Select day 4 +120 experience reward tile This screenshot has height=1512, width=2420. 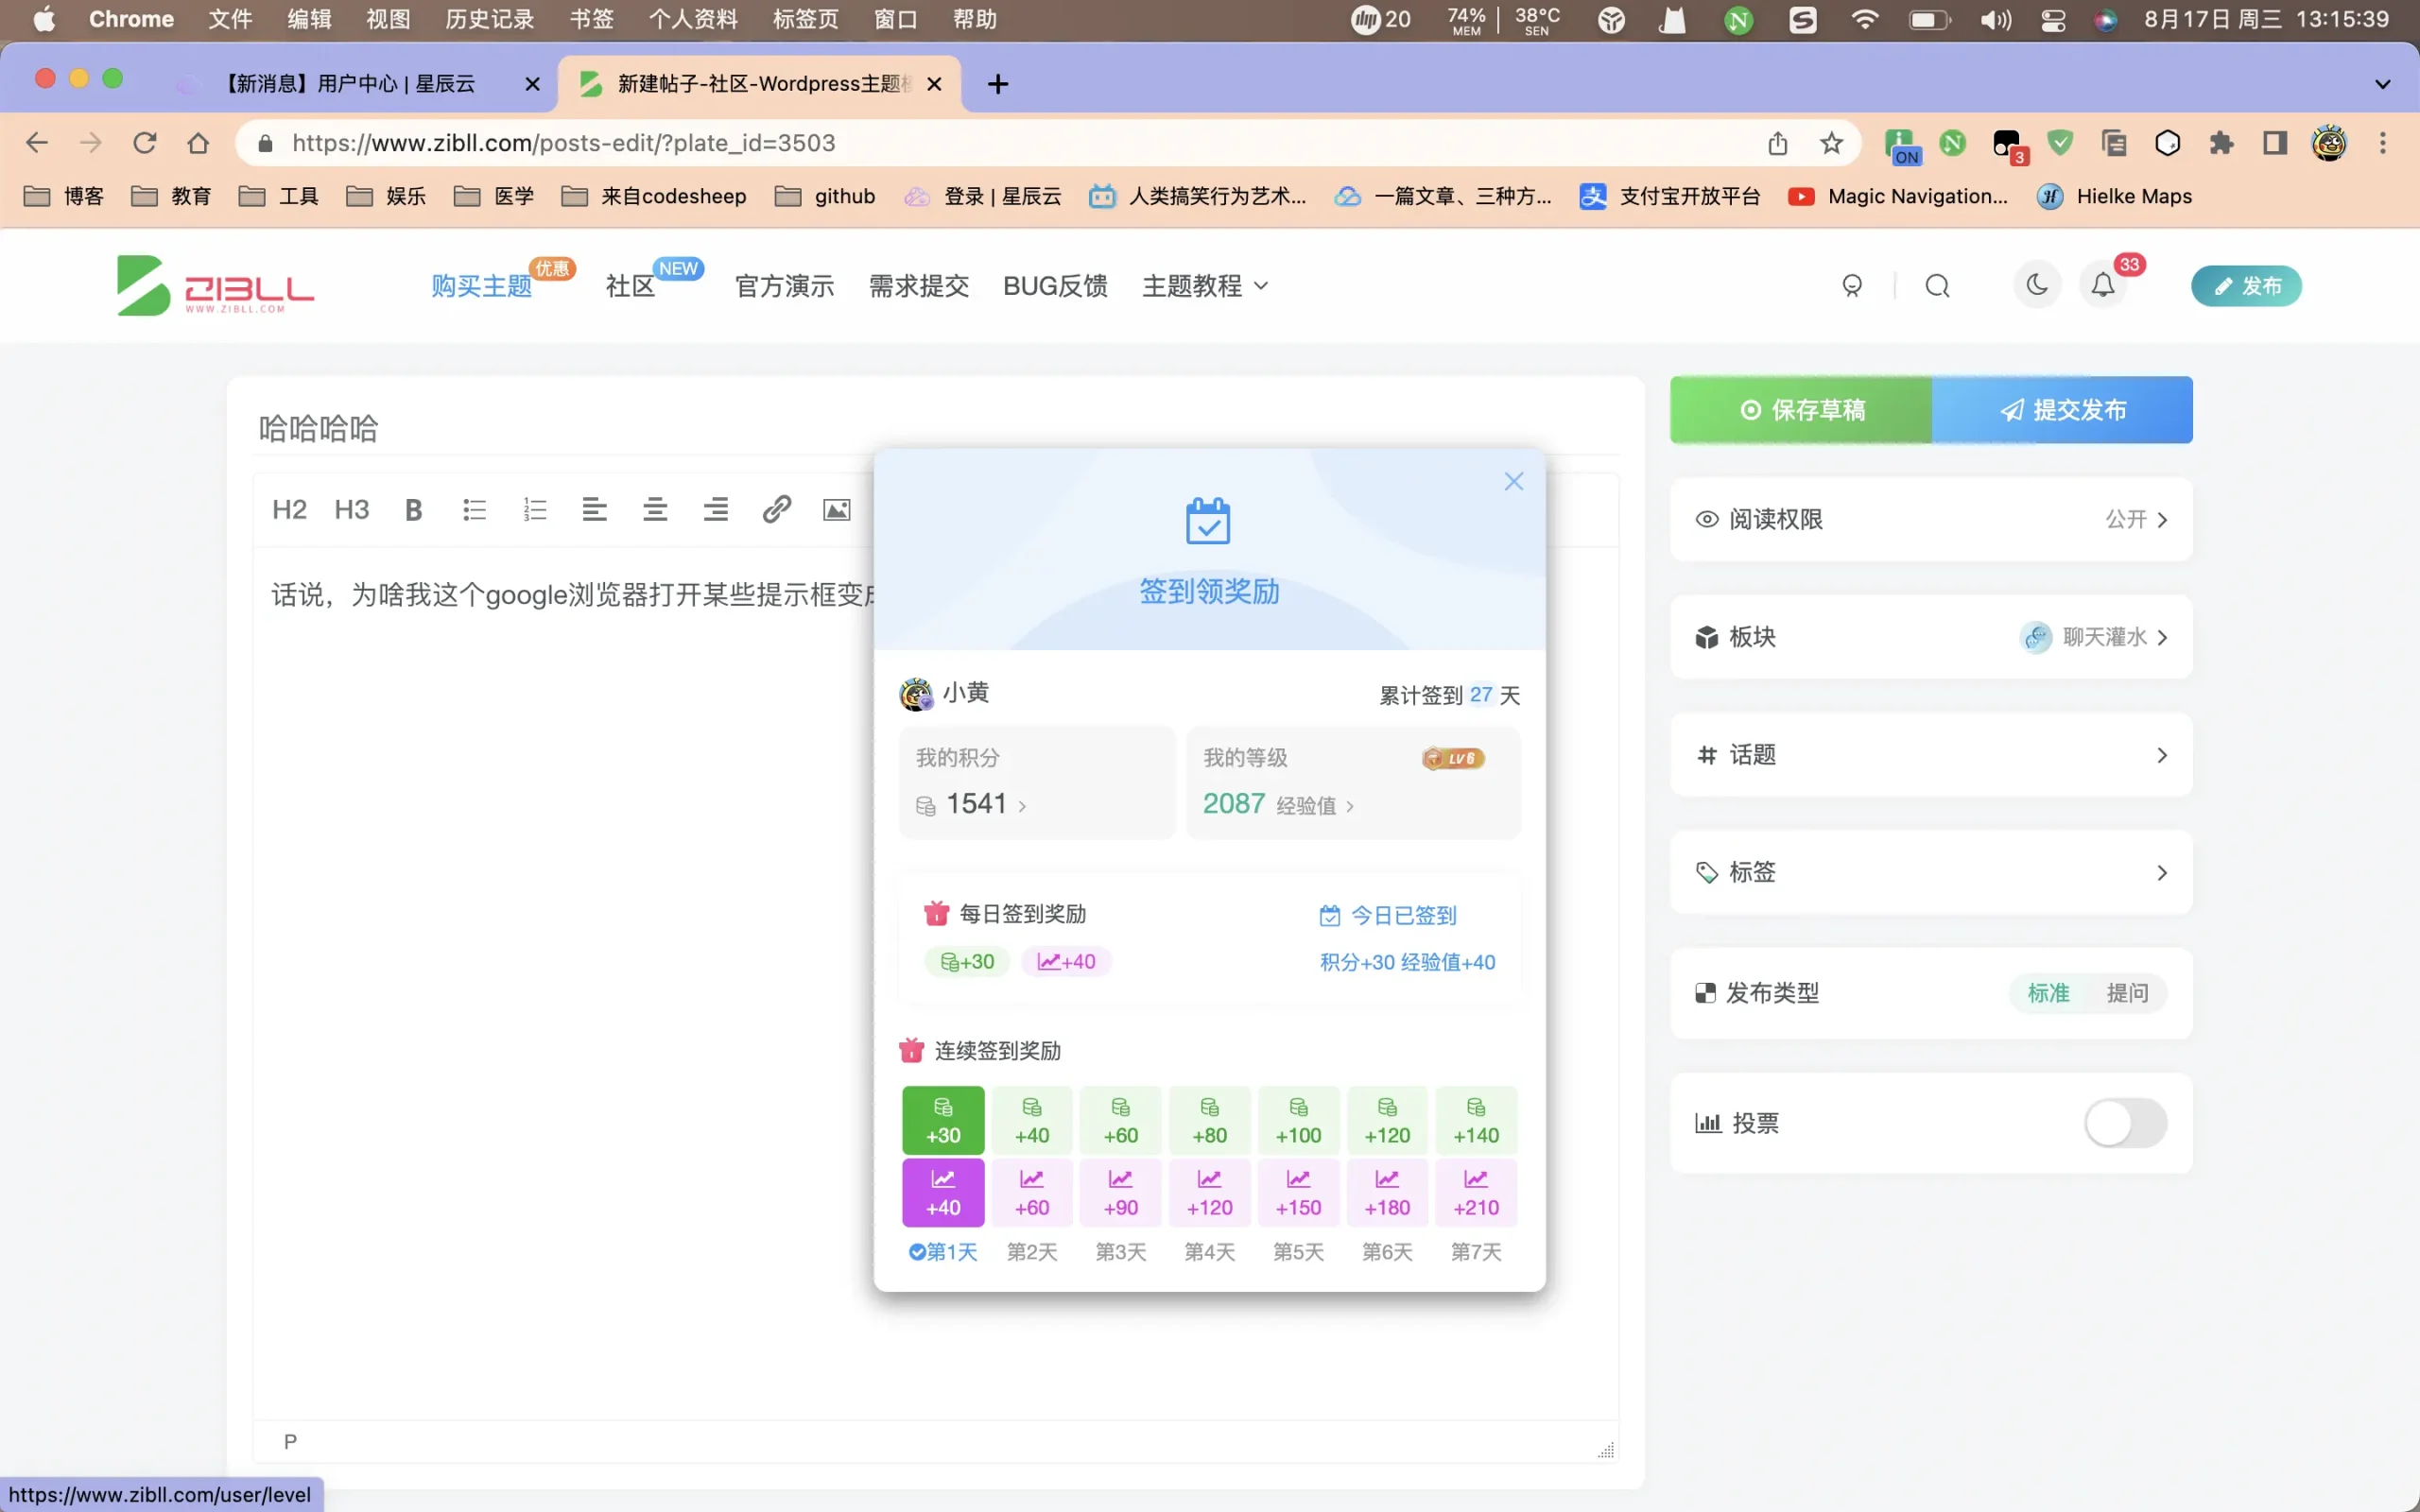point(1209,1192)
